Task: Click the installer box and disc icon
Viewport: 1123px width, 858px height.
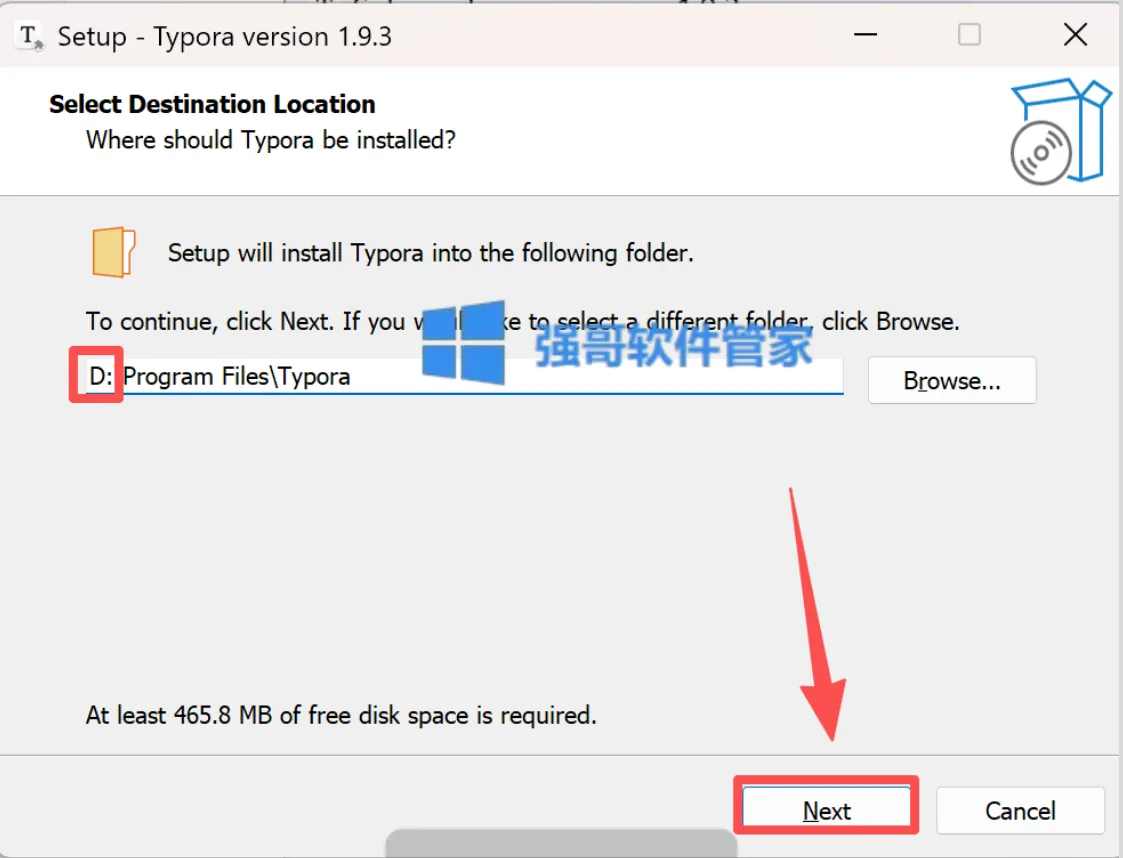Action: (1059, 131)
